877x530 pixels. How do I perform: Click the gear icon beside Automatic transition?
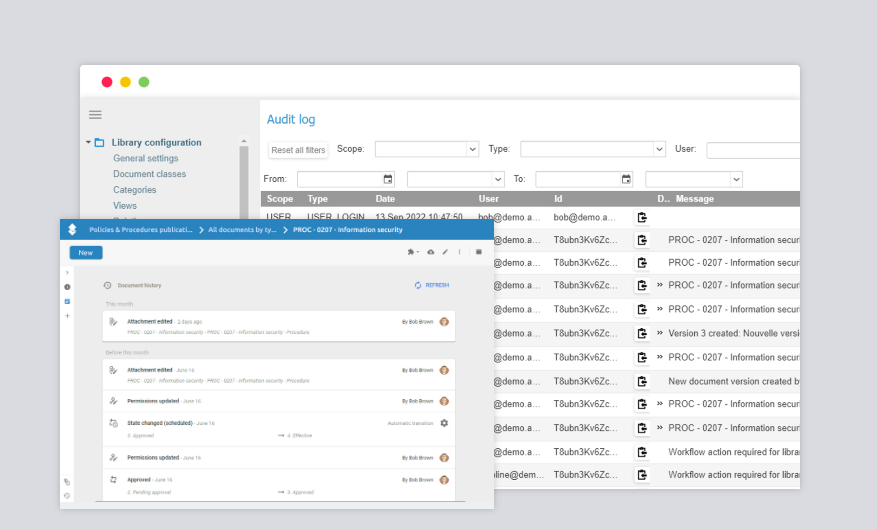[444, 423]
